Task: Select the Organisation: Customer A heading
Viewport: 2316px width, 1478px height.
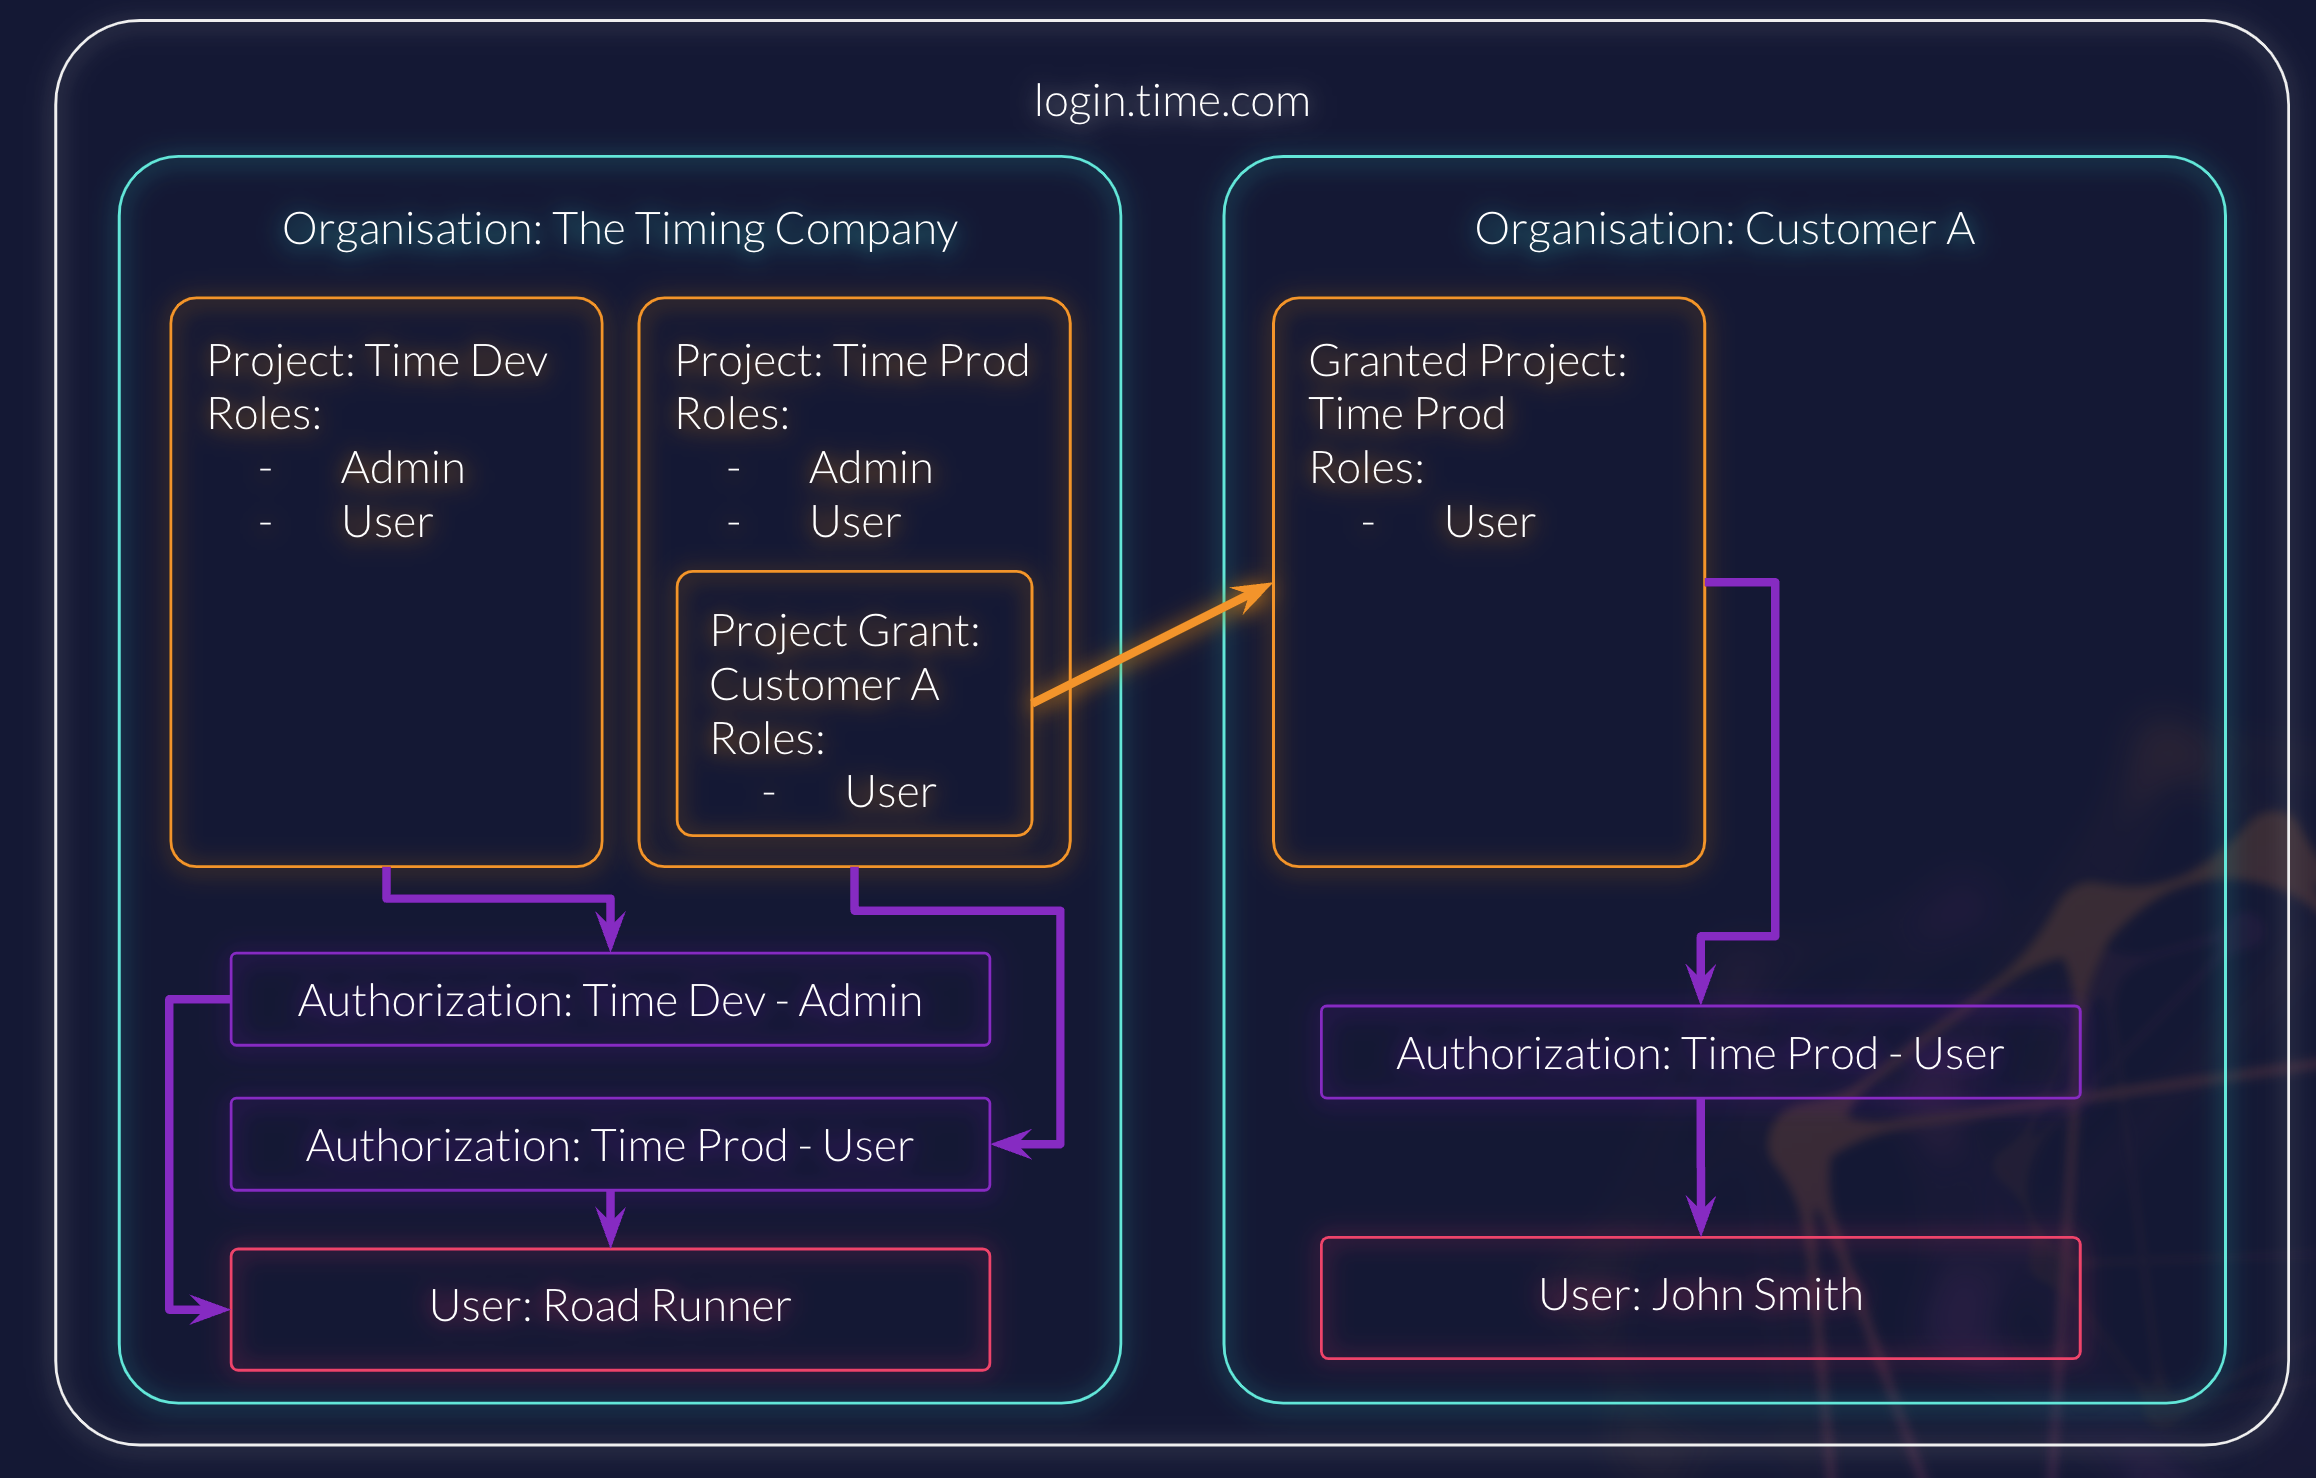Action: pyautogui.click(x=1724, y=229)
